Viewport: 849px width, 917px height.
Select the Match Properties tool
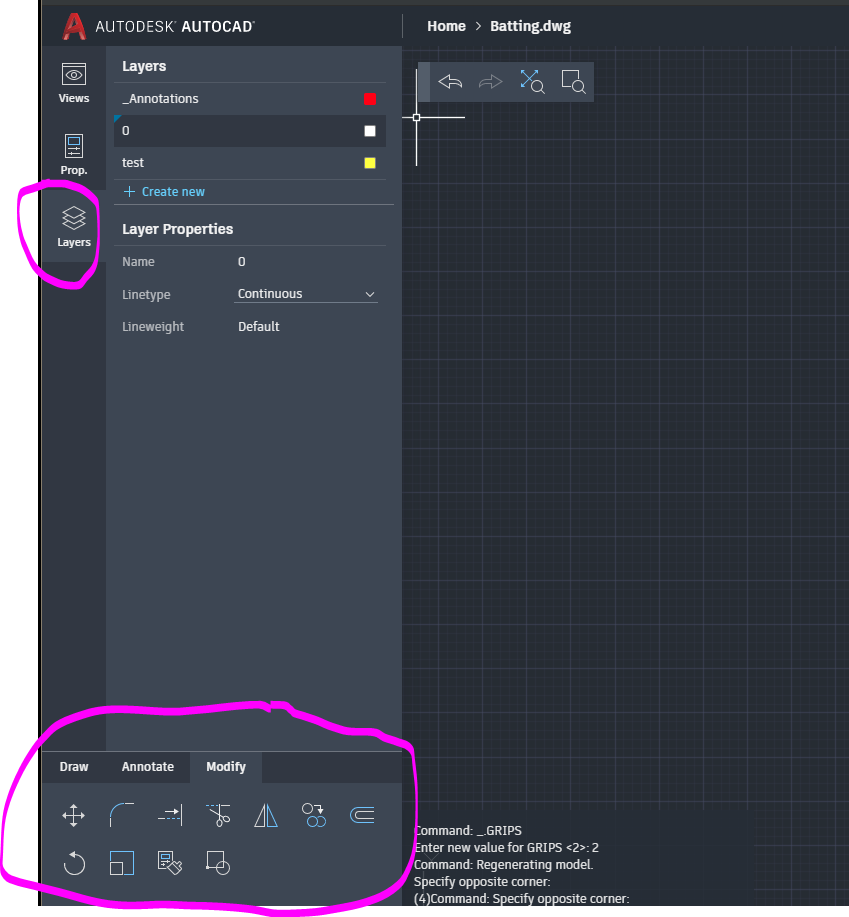(169, 863)
